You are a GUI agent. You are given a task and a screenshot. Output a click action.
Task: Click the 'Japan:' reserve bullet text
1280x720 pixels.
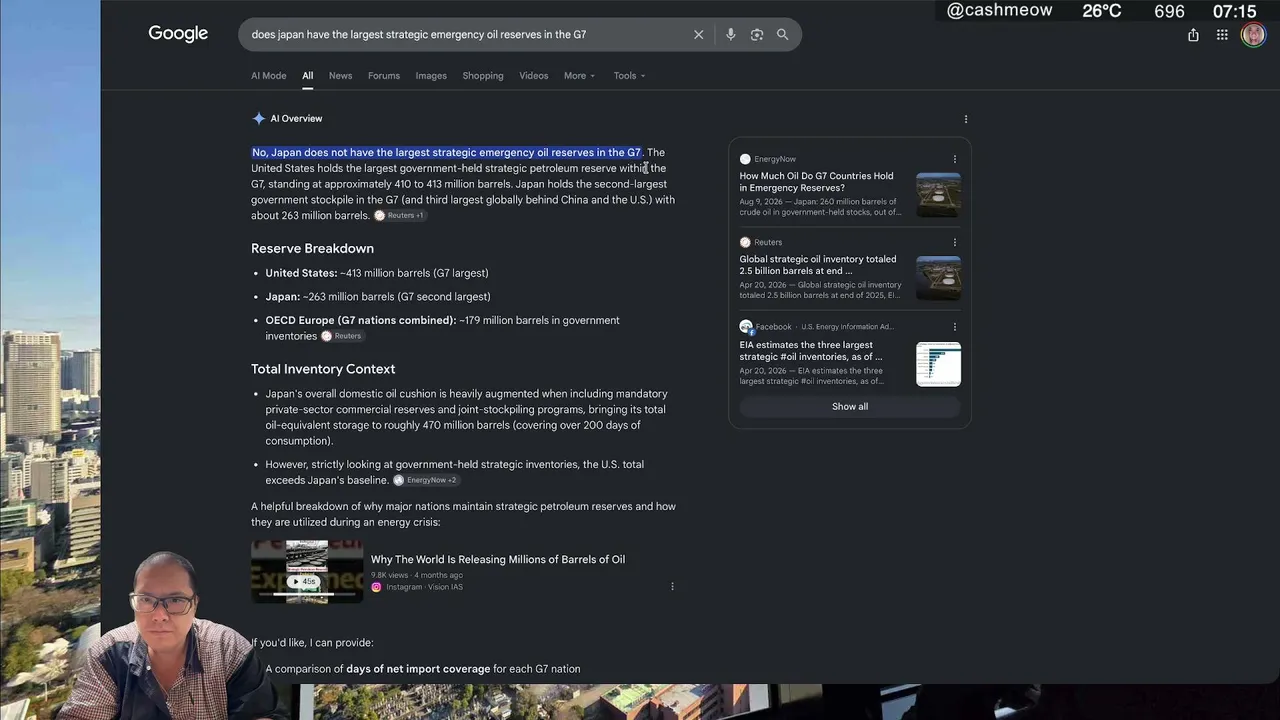pyautogui.click(x=283, y=297)
